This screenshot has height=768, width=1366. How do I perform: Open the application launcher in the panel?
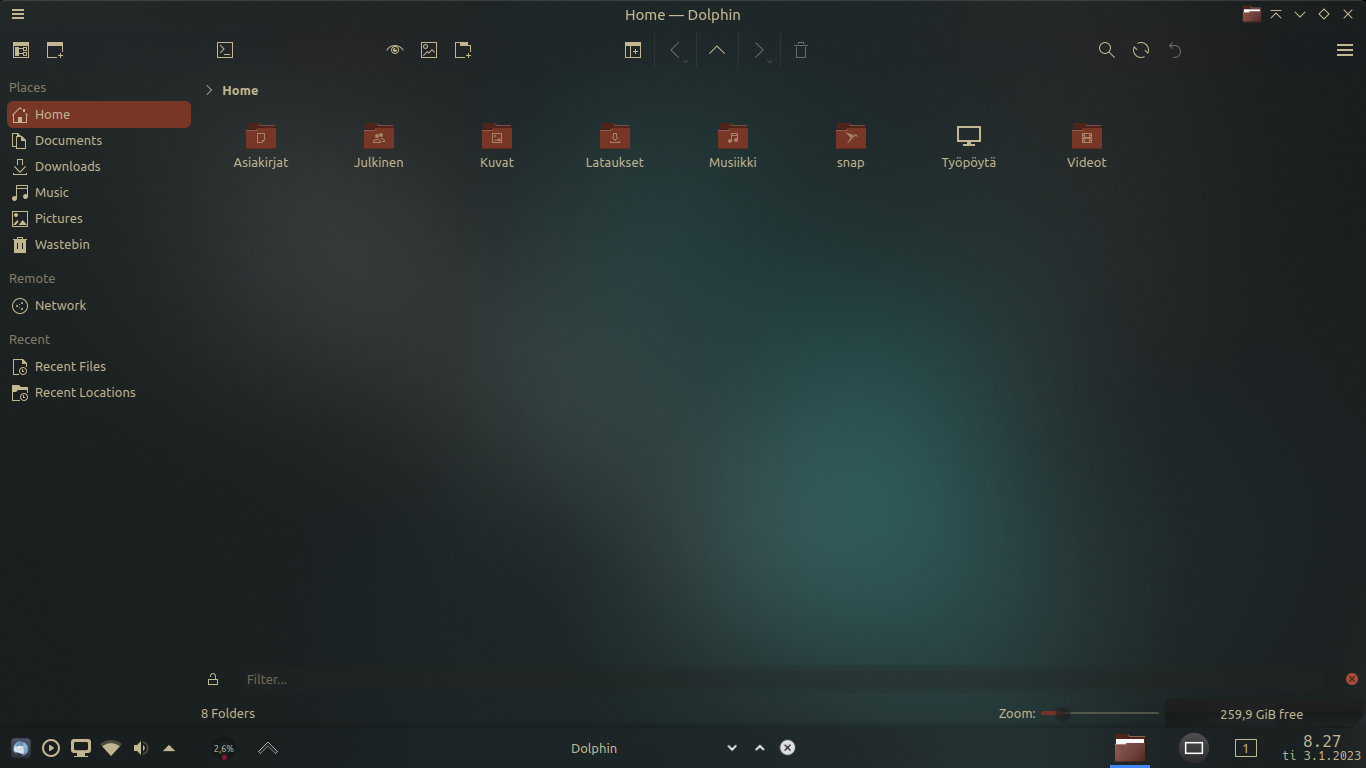(x=21, y=748)
